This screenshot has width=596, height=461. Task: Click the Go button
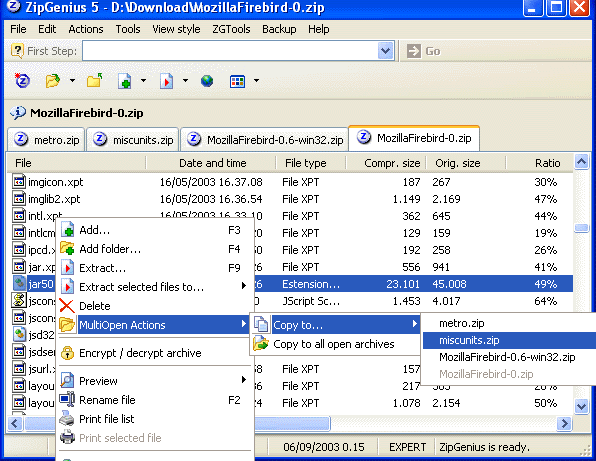423,51
